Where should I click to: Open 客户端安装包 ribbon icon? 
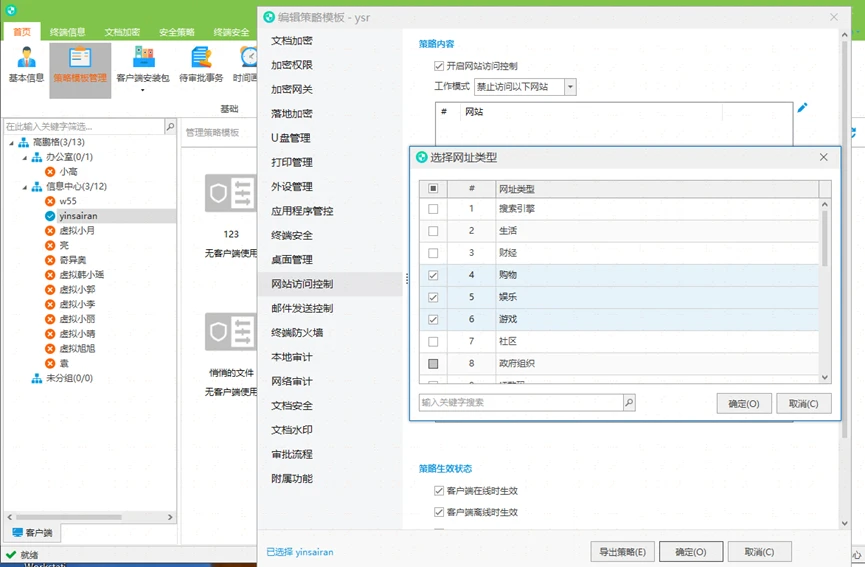click(x=143, y=65)
